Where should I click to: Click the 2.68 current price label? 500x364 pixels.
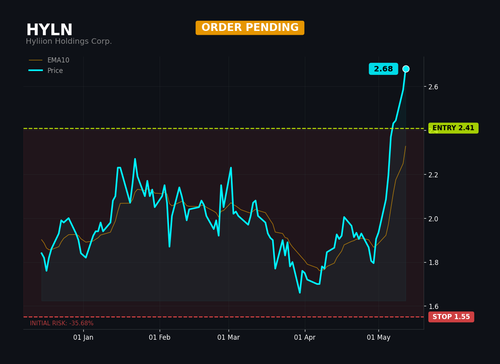(x=383, y=69)
